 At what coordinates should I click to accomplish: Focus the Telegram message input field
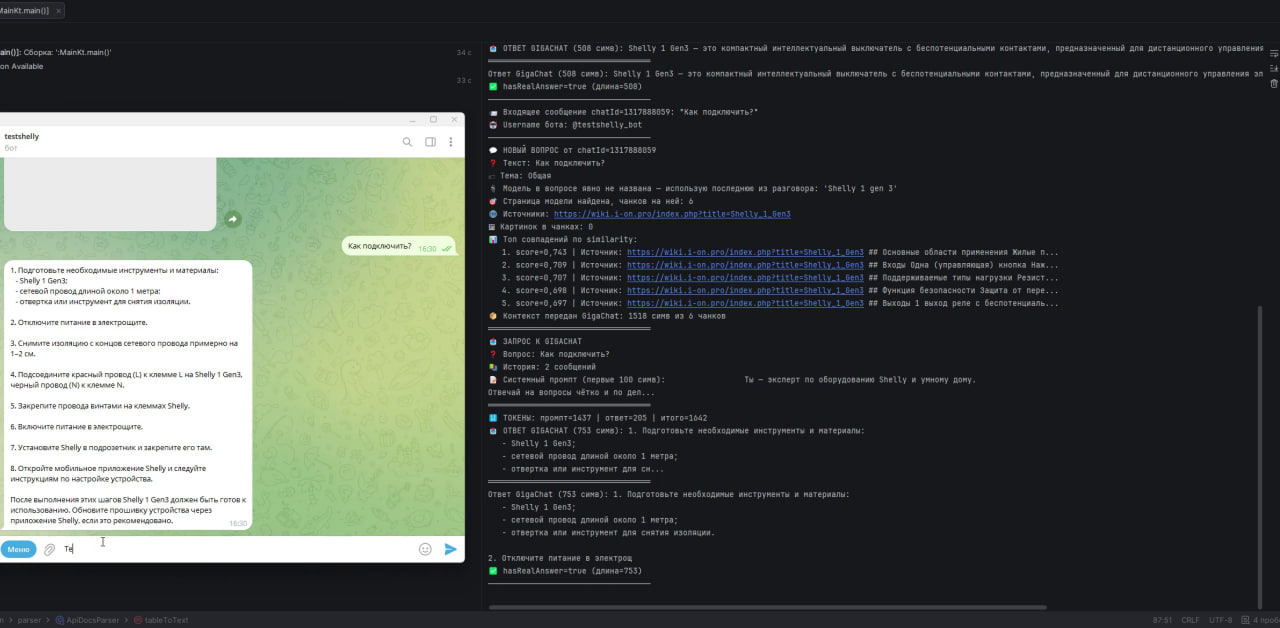tap(237, 549)
